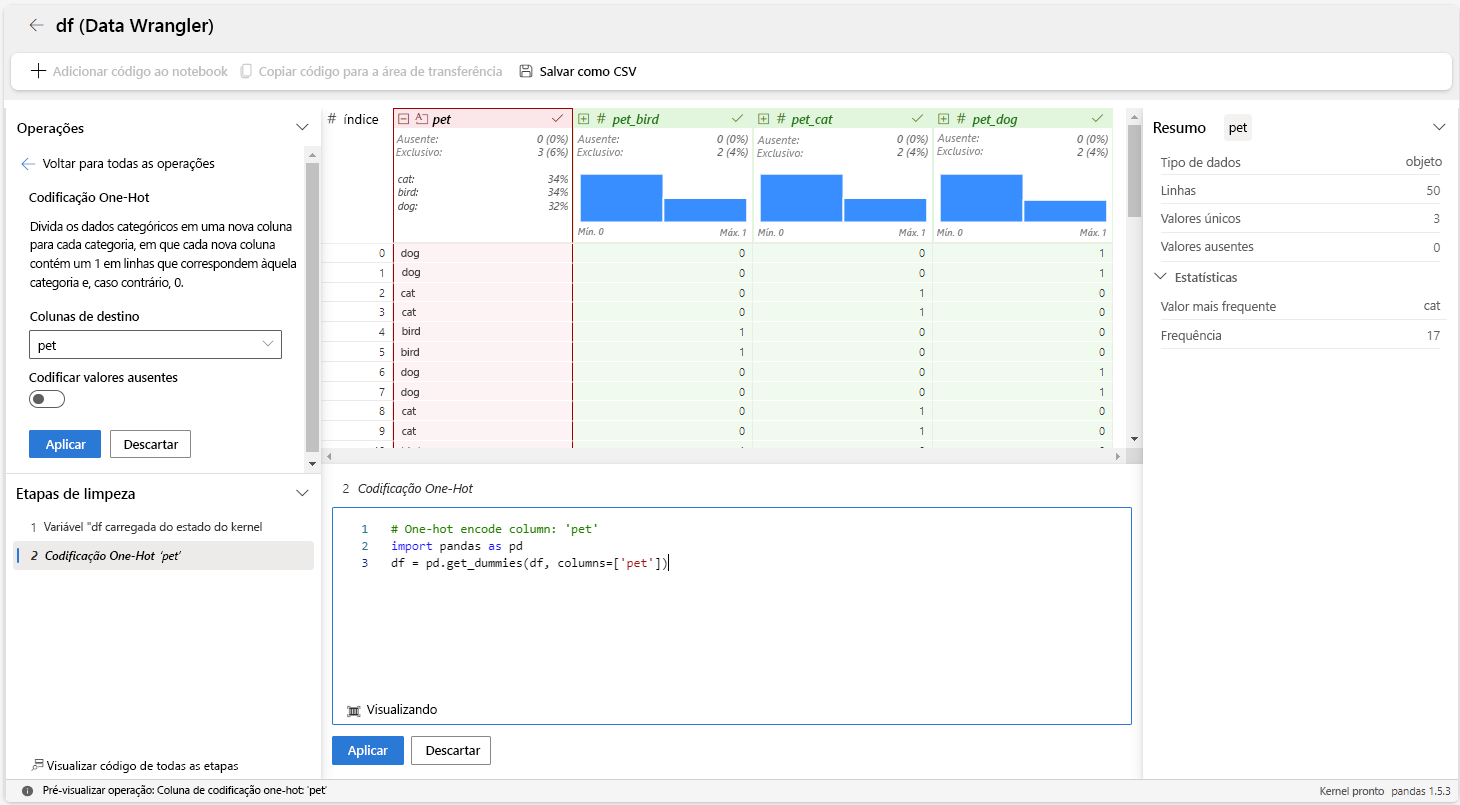Click the checkmark in the pet_bird column header
This screenshot has width=1460, height=805.
(x=737, y=119)
